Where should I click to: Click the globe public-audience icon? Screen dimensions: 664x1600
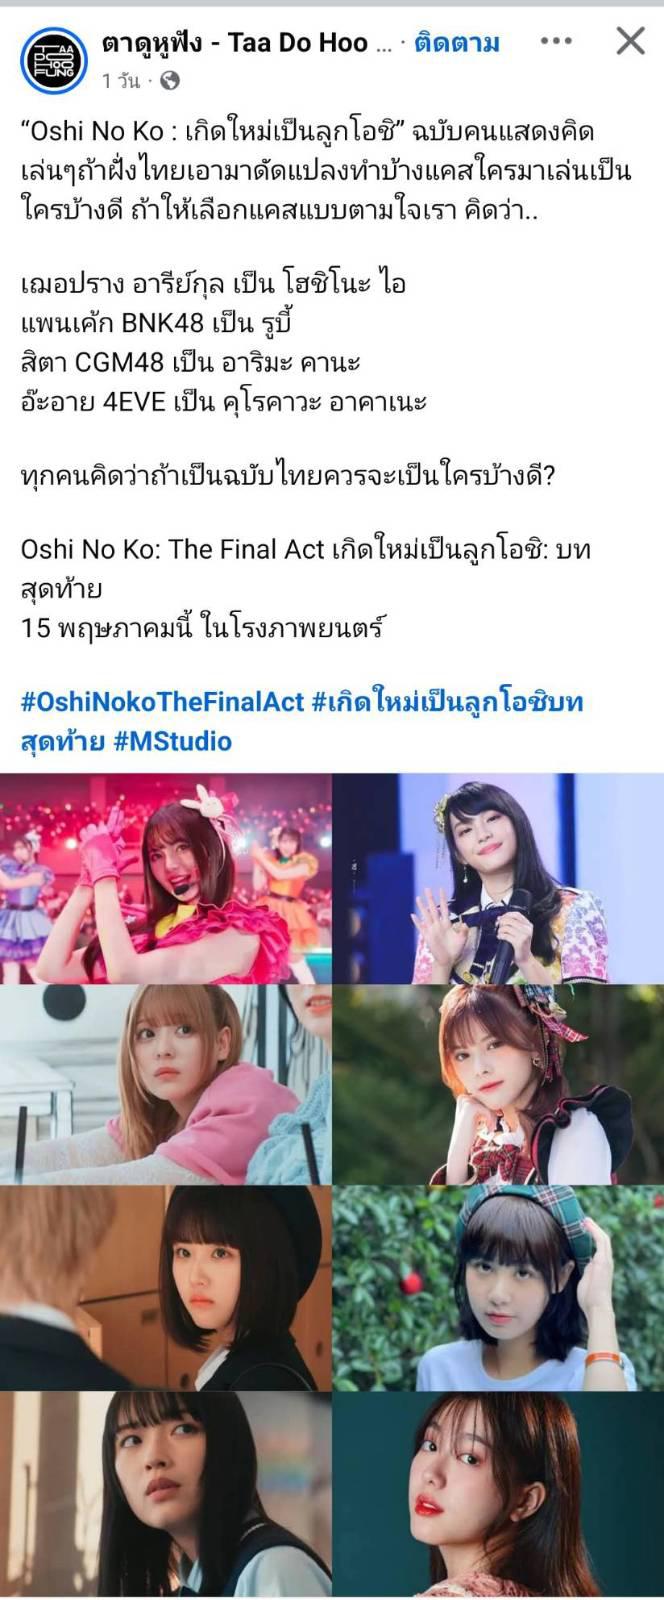[x=170, y=81]
